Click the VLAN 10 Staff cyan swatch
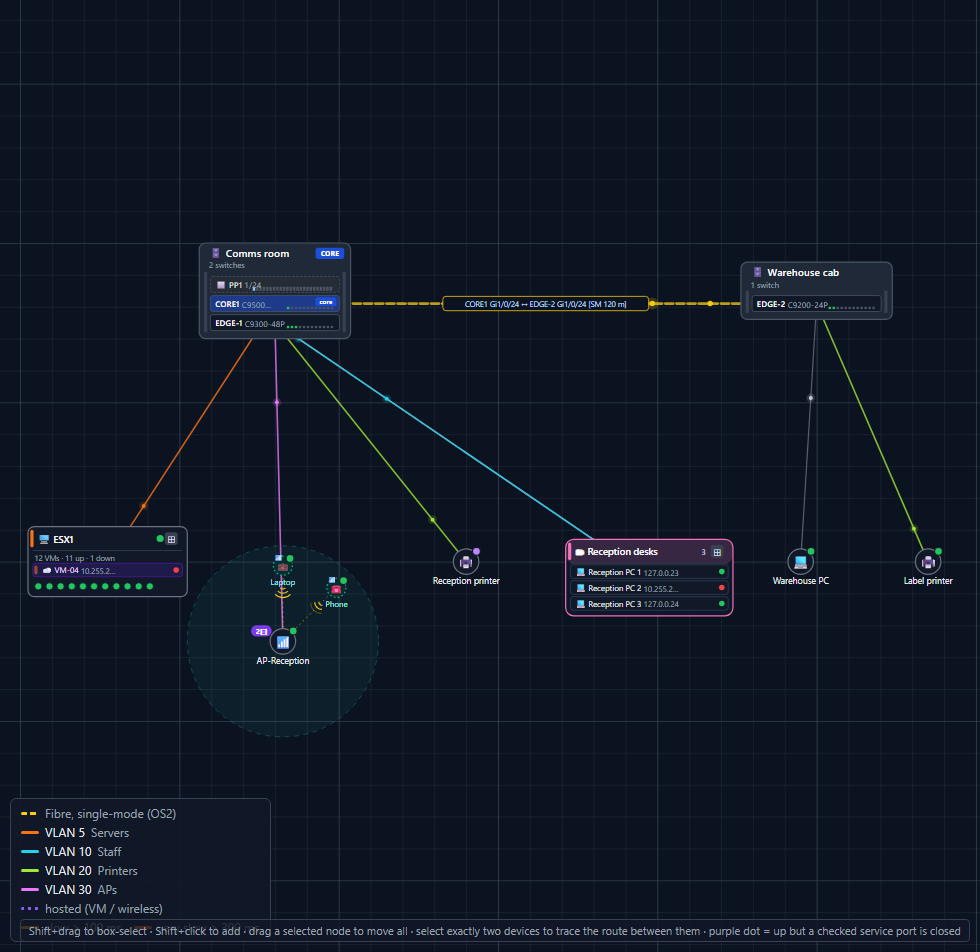The height and width of the screenshot is (952, 980). pyautogui.click(x=29, y=851)
